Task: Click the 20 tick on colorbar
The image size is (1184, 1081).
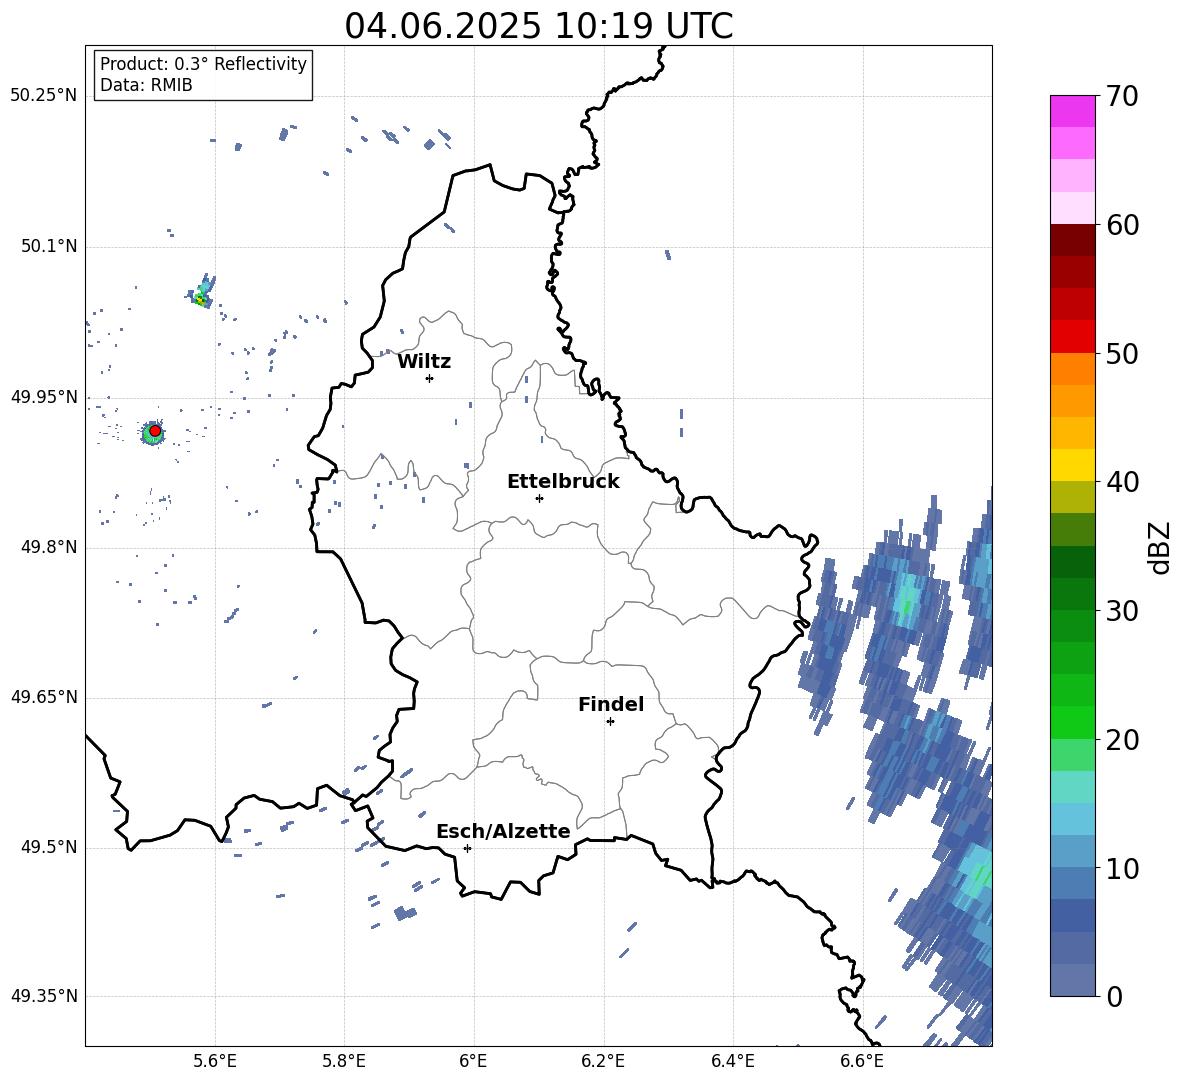Action: coord(1122,740)
